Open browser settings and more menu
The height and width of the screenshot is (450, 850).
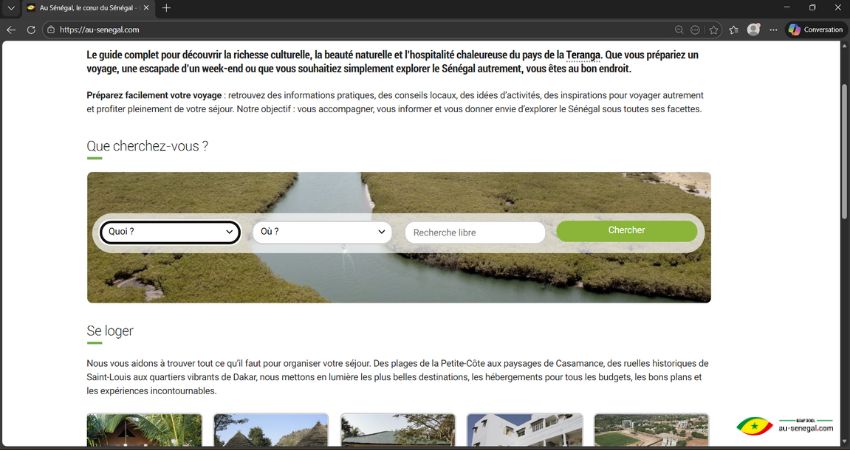point(774,30)
